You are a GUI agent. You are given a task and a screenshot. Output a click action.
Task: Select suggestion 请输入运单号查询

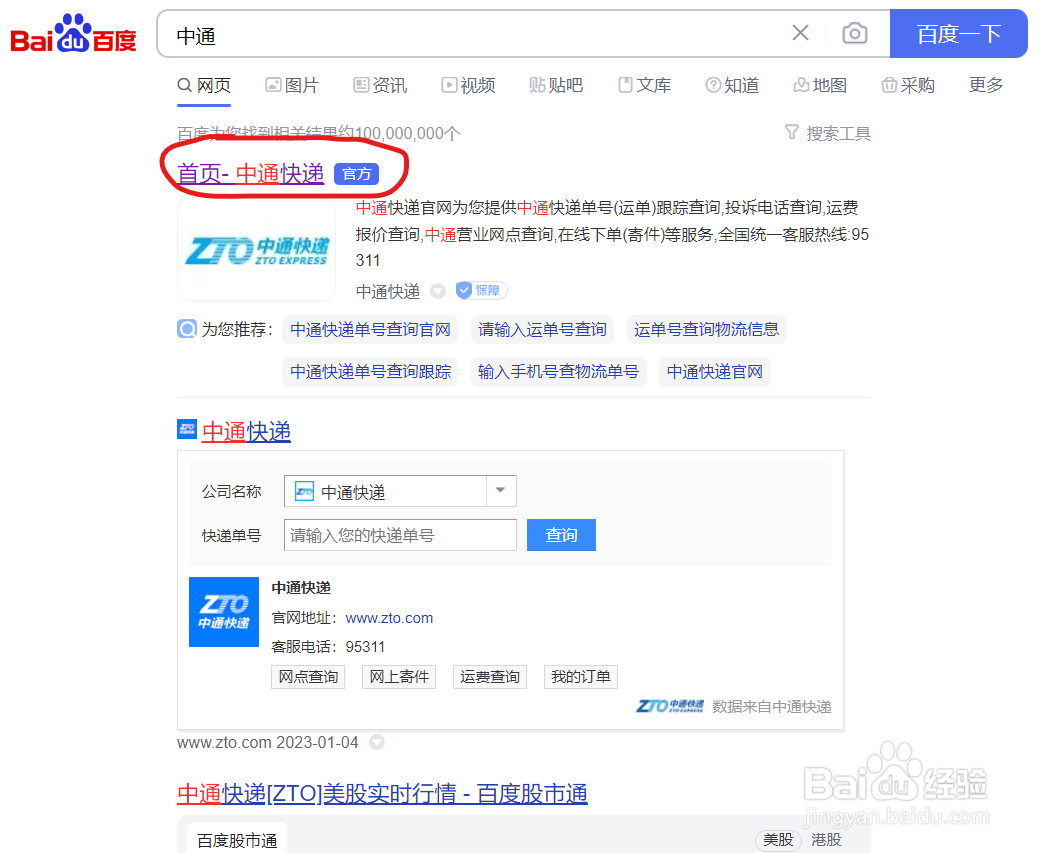coord(542,330)
